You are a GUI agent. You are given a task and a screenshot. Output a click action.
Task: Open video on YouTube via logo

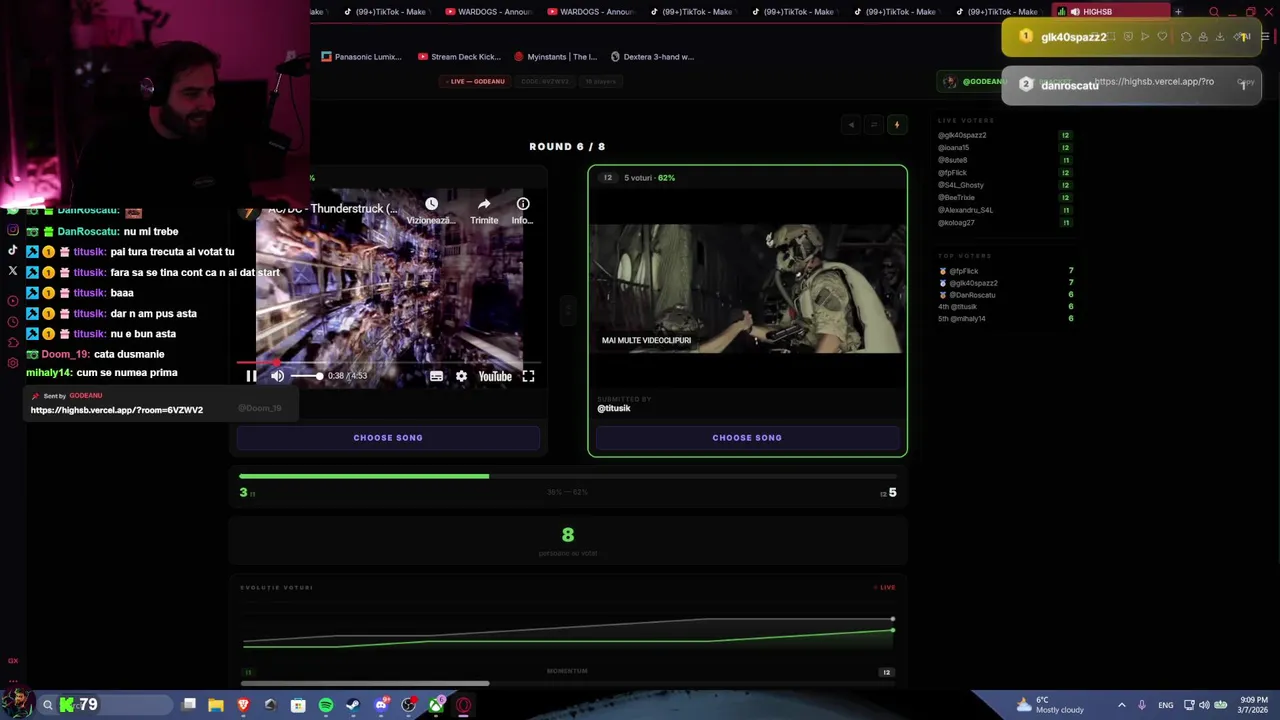coord(495,376)
